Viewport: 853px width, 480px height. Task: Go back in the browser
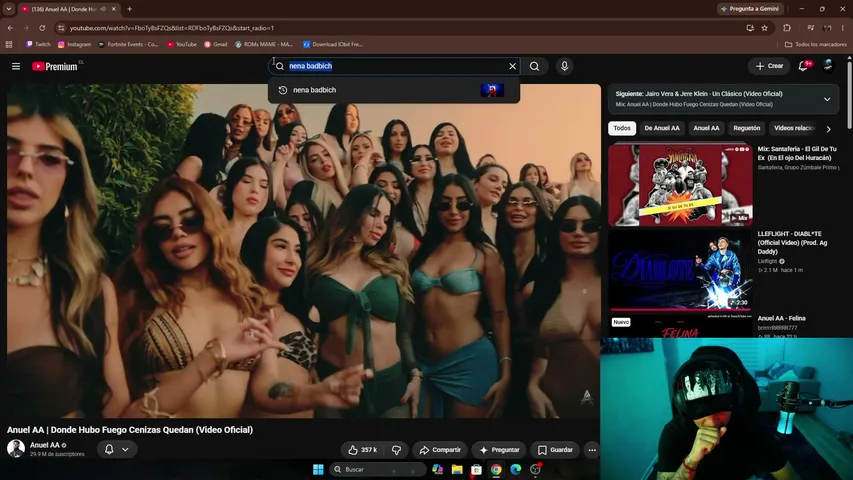pos(10,28)
